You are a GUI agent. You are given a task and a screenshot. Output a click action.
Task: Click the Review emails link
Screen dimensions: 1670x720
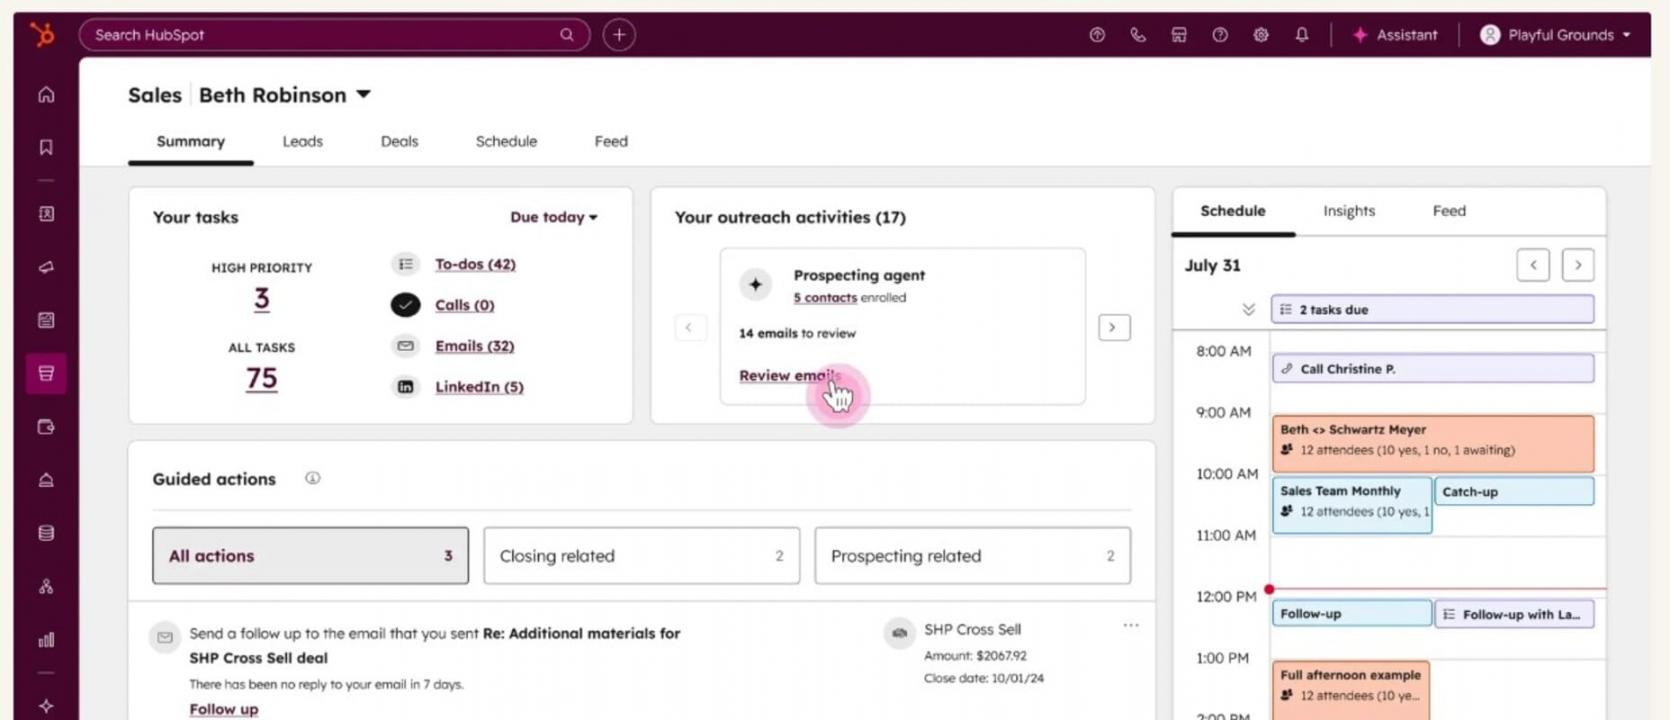790,376
